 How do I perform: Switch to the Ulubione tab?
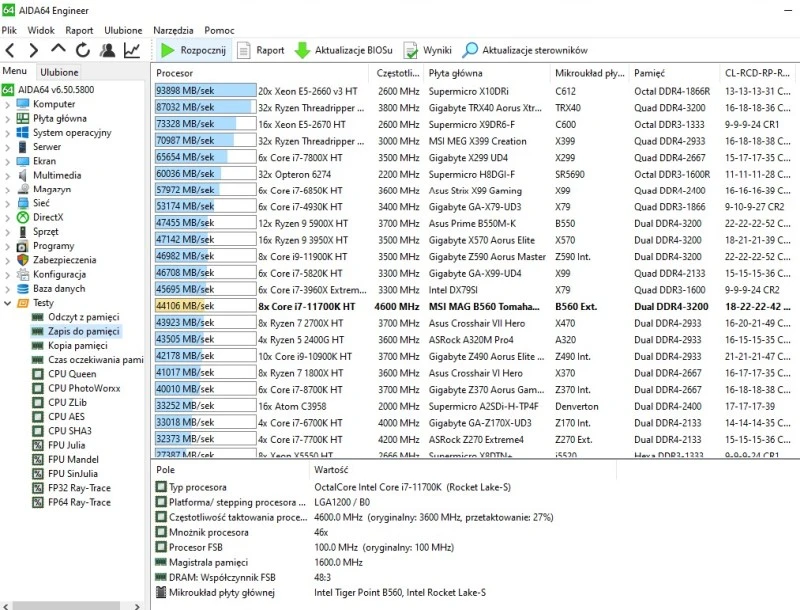59,72
